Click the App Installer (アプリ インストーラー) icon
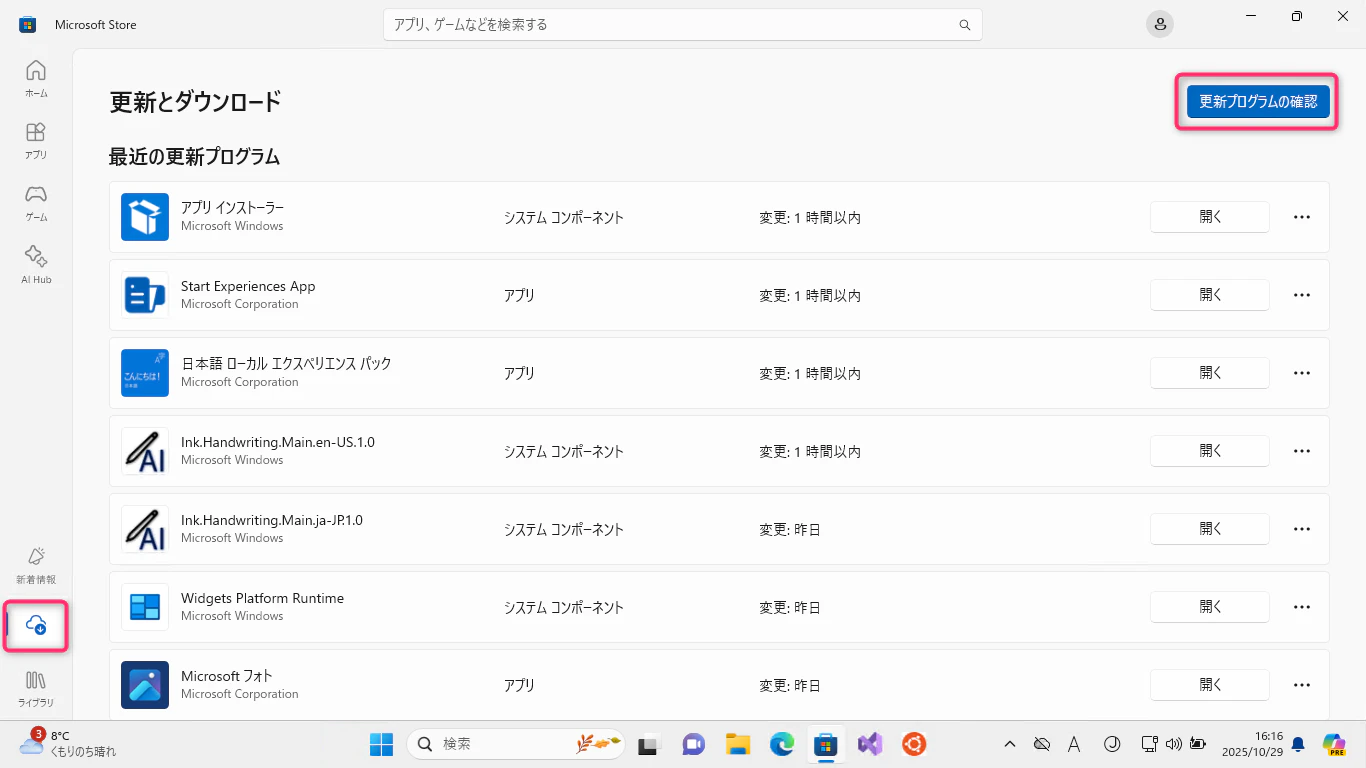 point(145,217)
